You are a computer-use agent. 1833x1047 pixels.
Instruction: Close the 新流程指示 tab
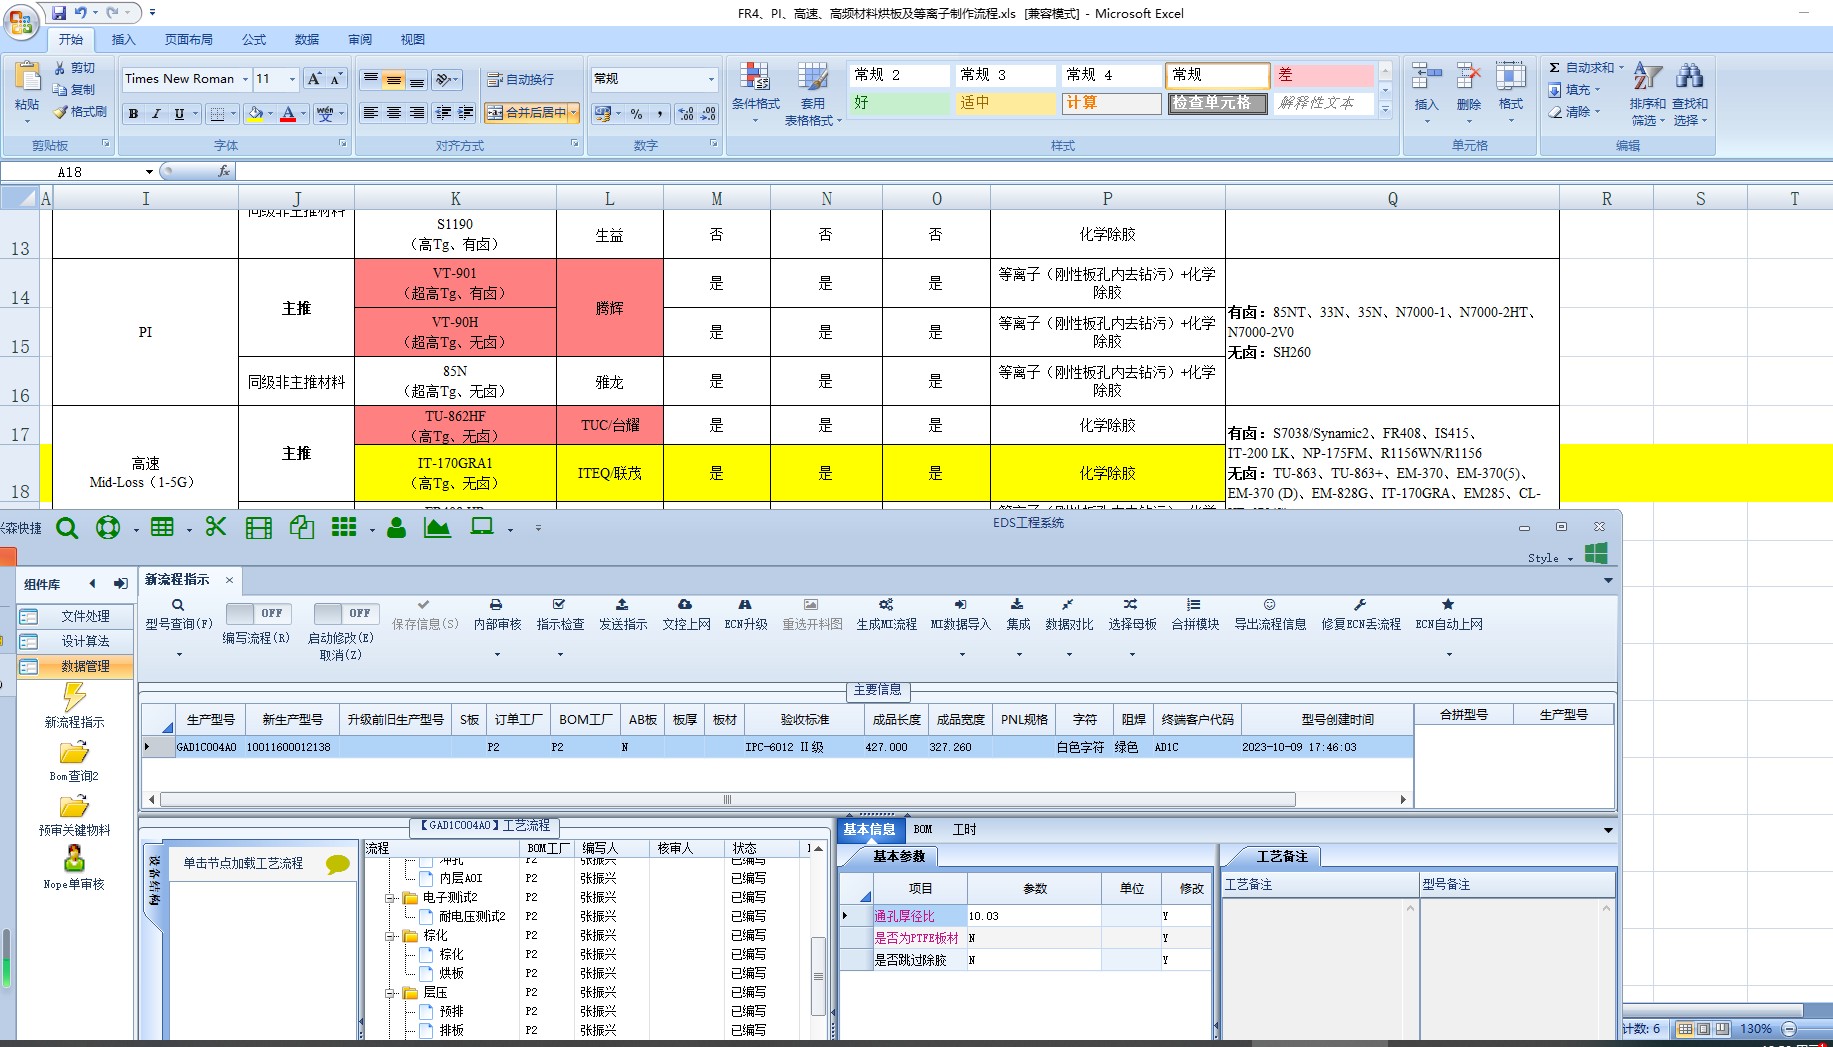coord(229,580)
